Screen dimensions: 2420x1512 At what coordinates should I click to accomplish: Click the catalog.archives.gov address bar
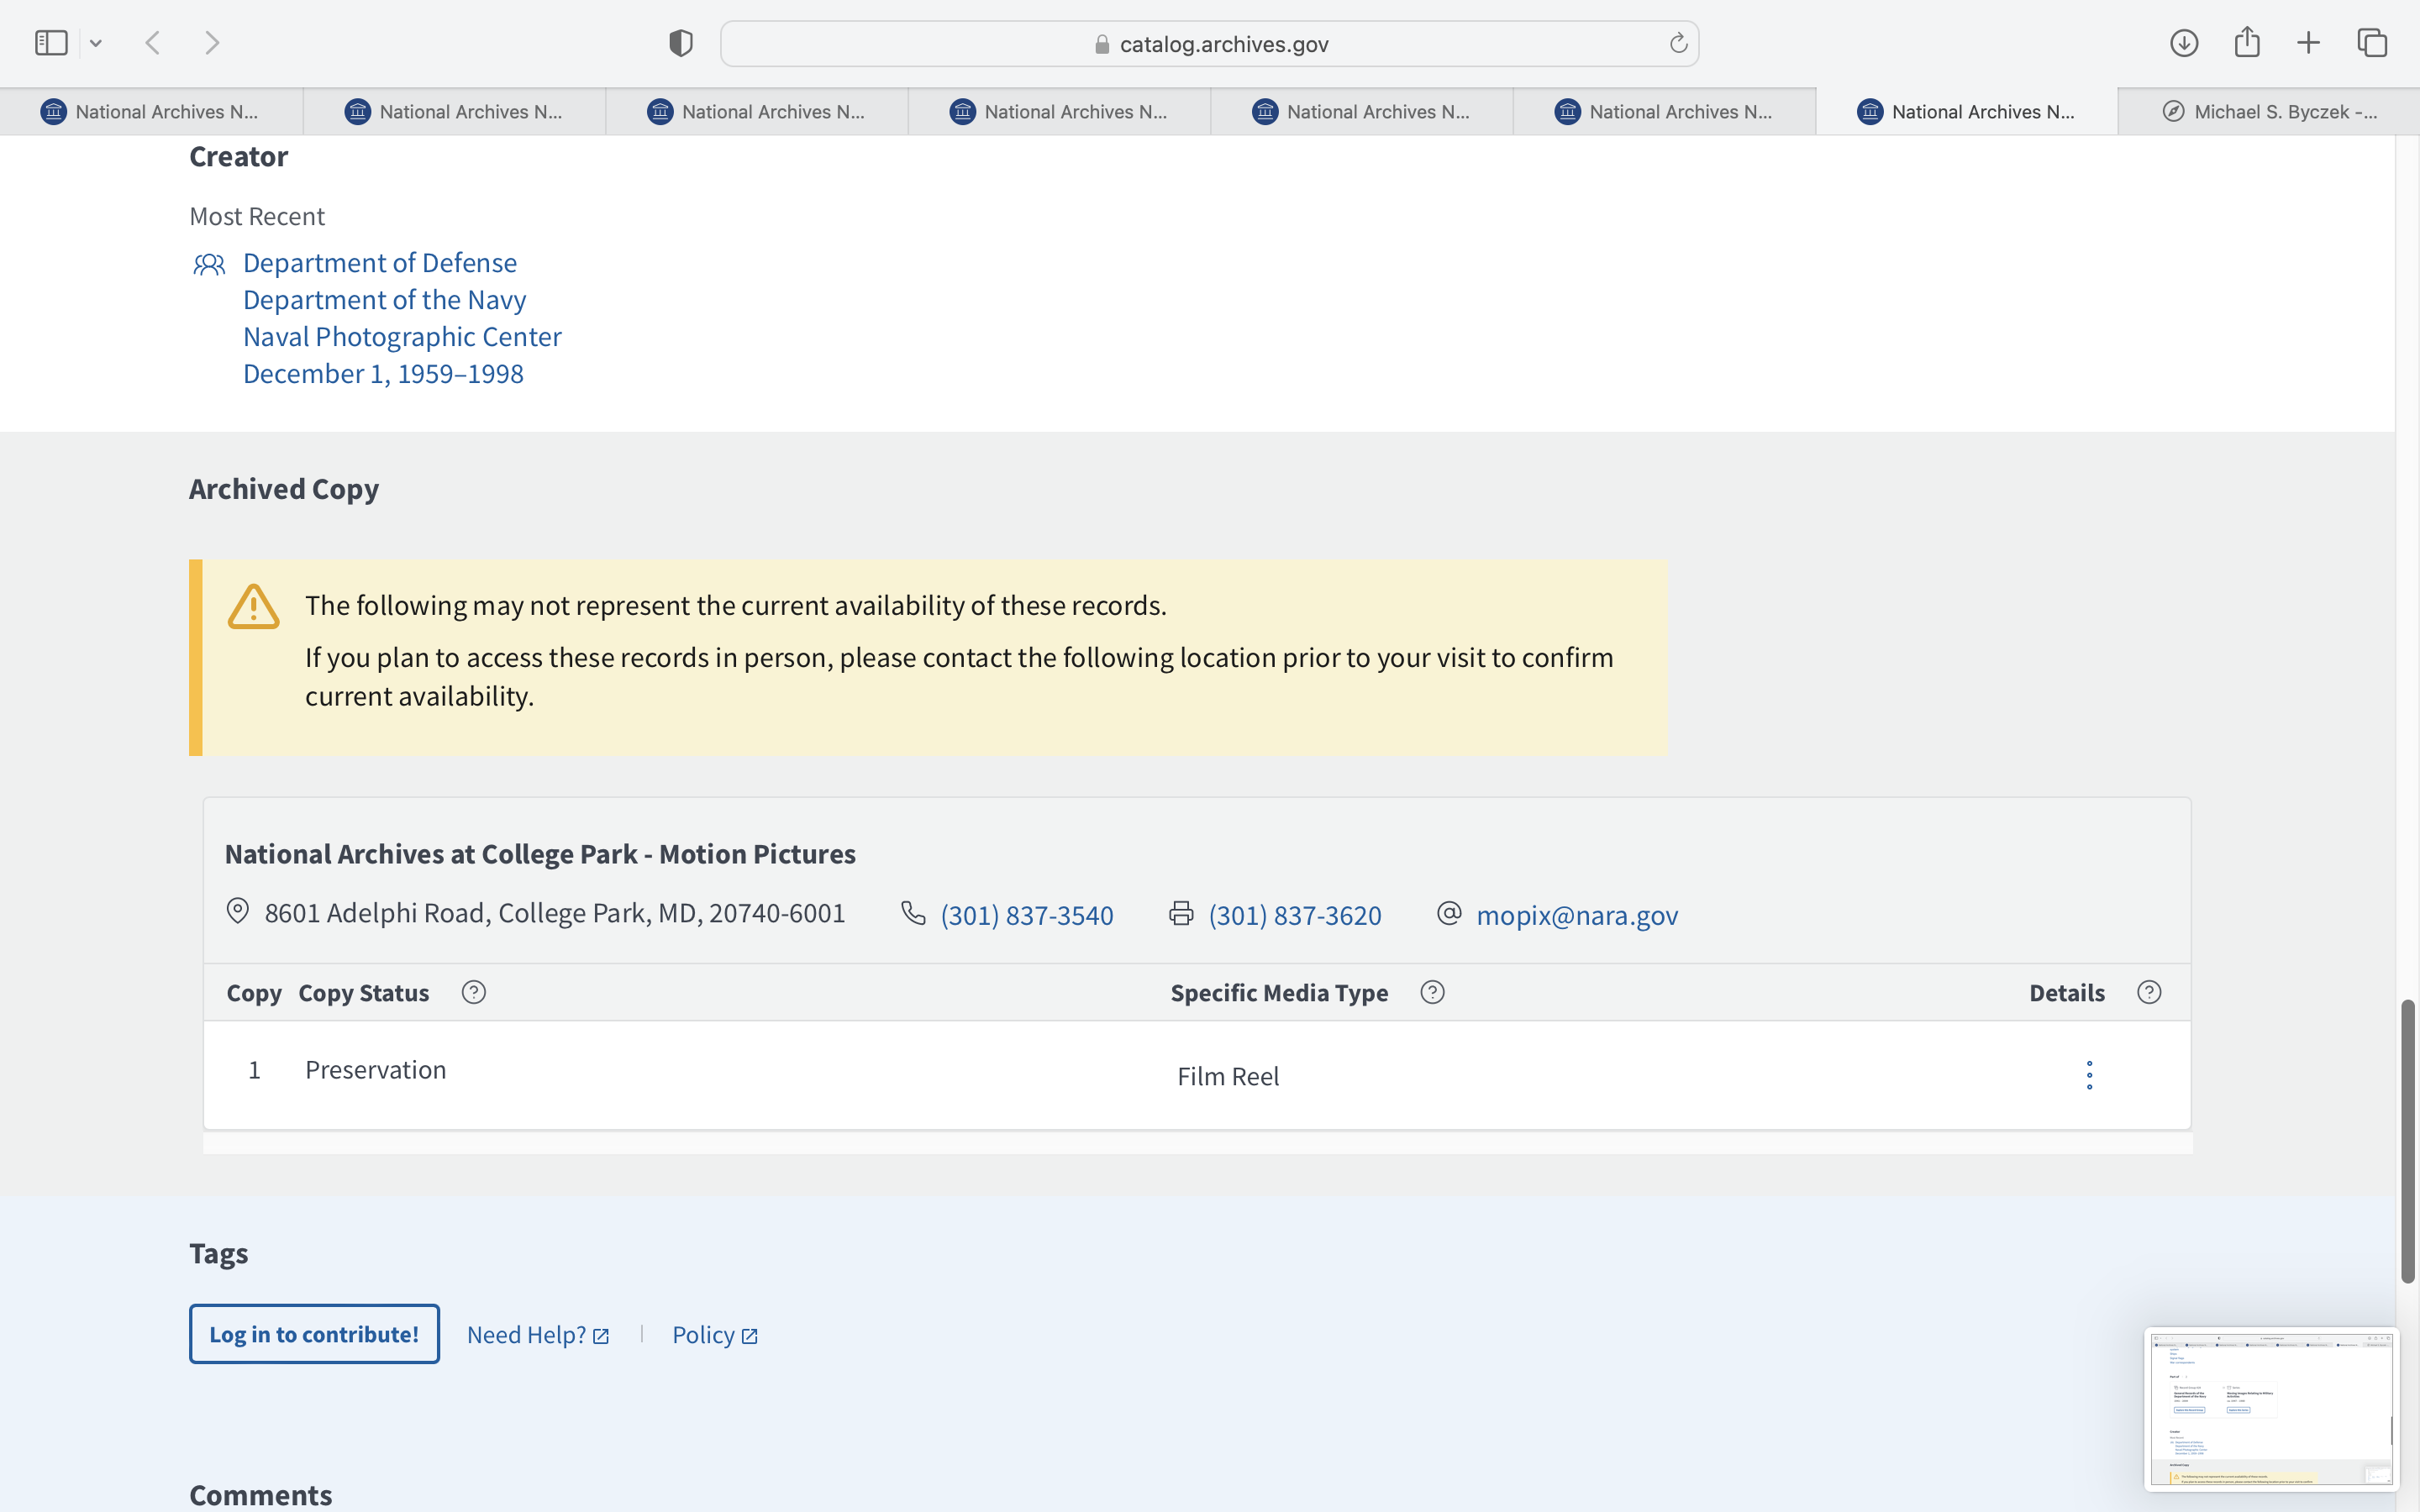coord(1210,44)
